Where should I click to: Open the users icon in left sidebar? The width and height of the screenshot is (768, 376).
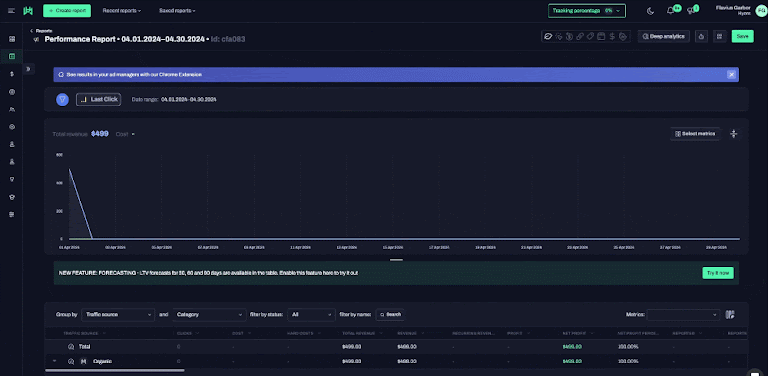(12, 109)
